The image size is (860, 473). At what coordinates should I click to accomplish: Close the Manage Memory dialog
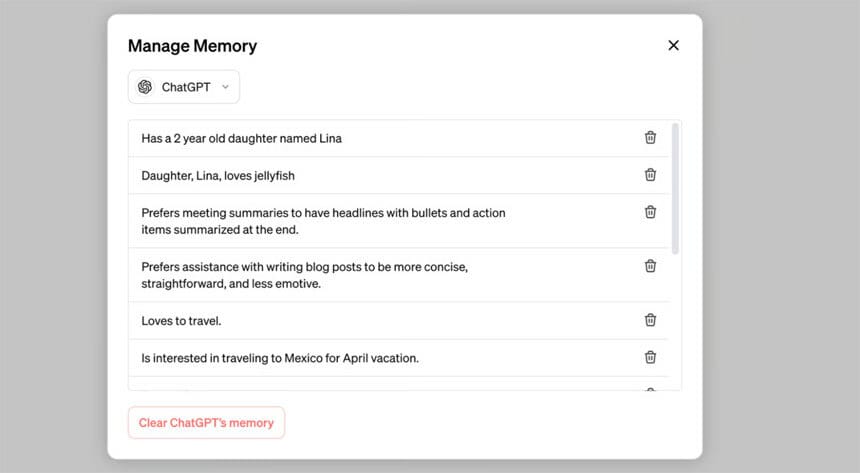[x=673, y=45]
